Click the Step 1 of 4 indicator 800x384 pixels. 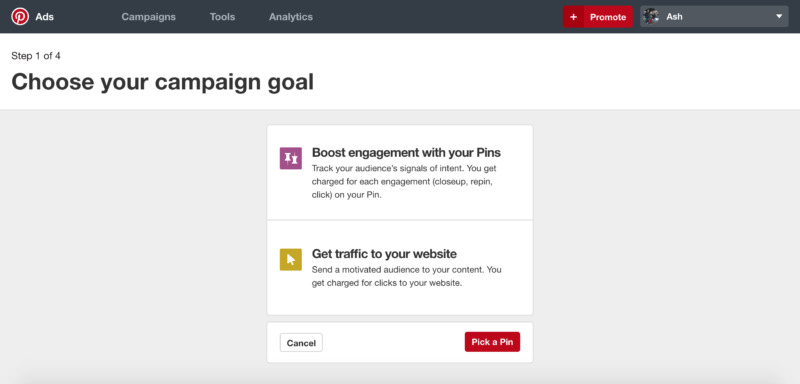(36, 56)
